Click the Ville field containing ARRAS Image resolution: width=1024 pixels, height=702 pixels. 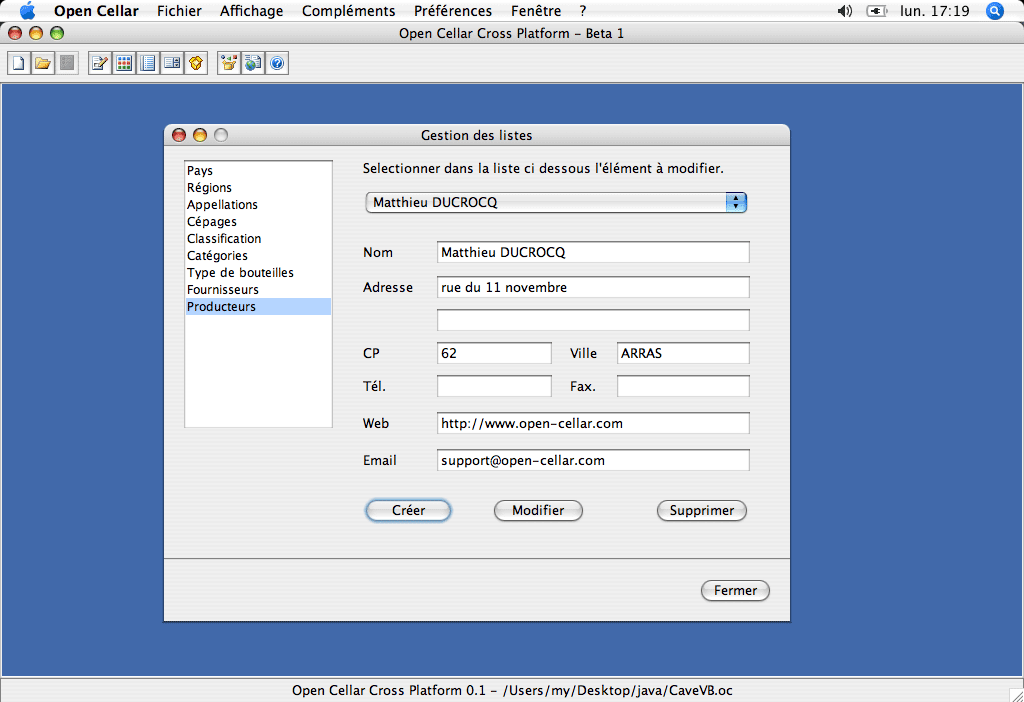tap(683, 353)
